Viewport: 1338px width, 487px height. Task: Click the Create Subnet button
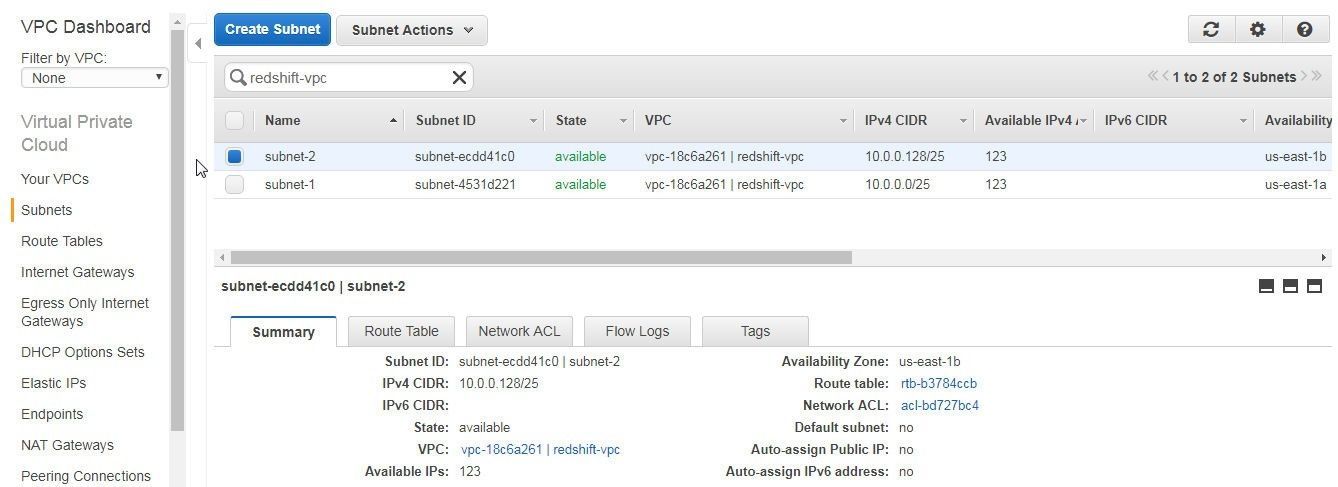[272, 29]
